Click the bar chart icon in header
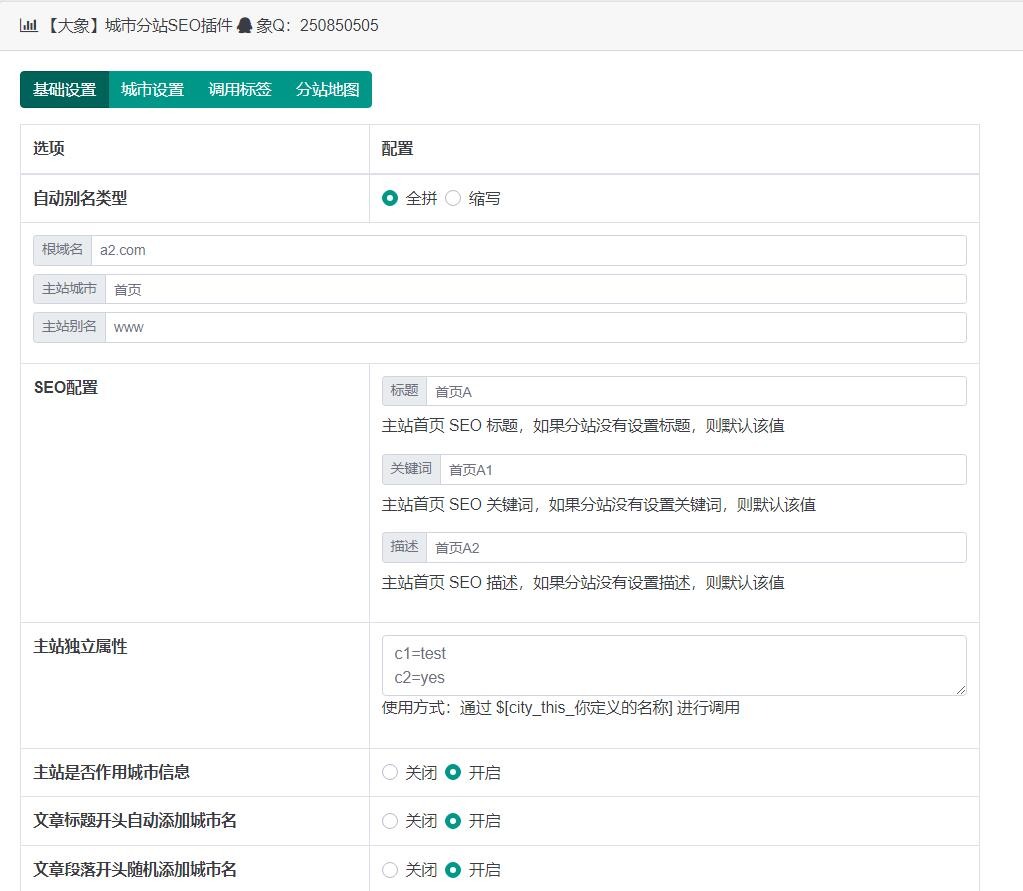The height and width of the screenshot is (891, 1023). coord(28,25)
